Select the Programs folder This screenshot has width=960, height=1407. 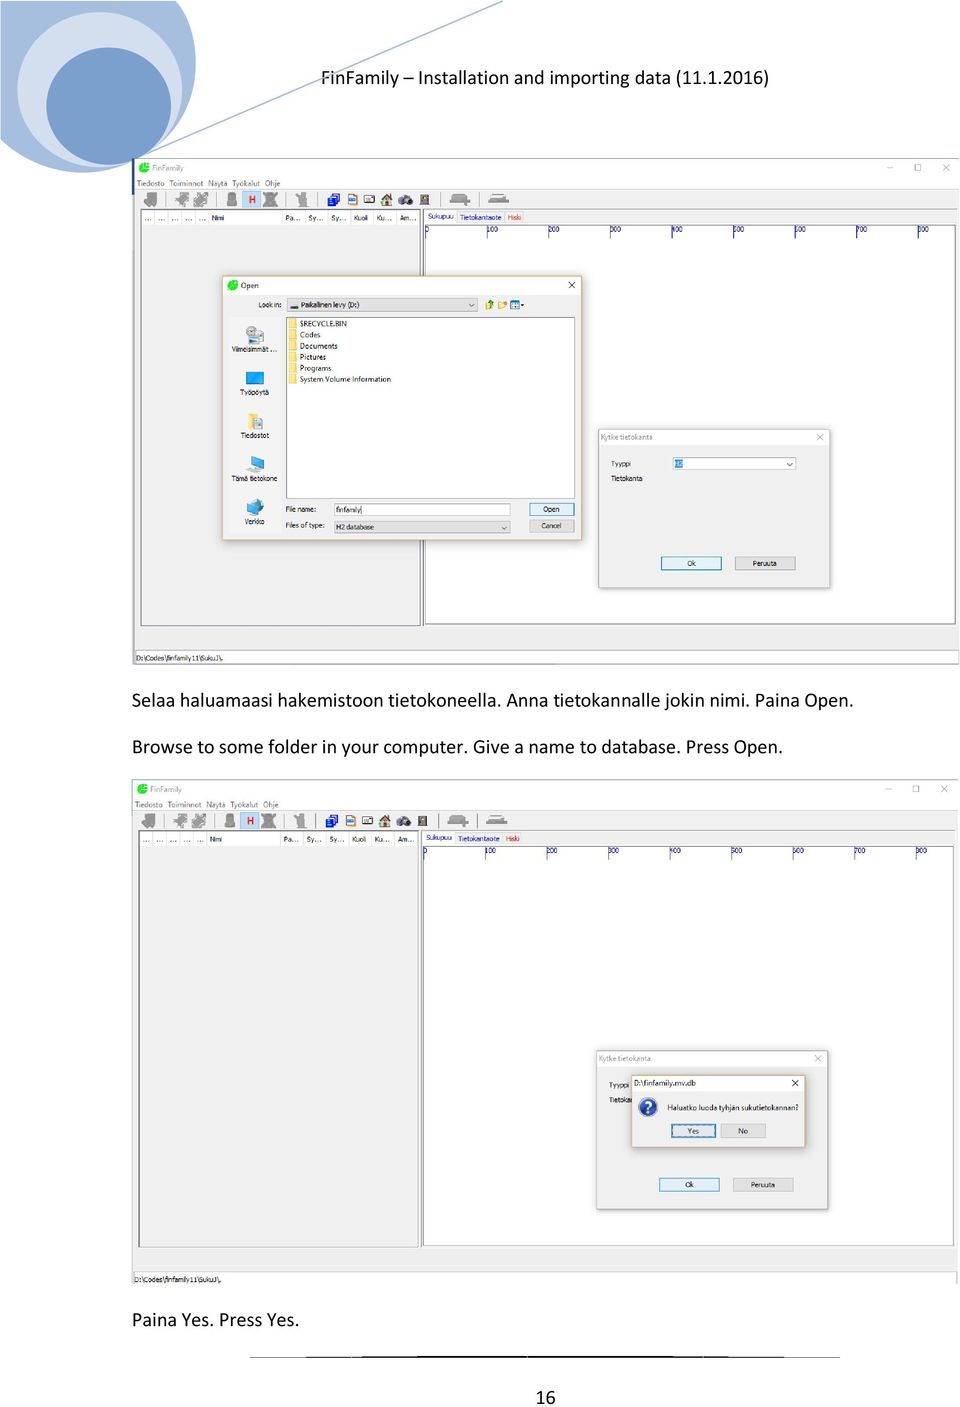click(x=310, y=368)
